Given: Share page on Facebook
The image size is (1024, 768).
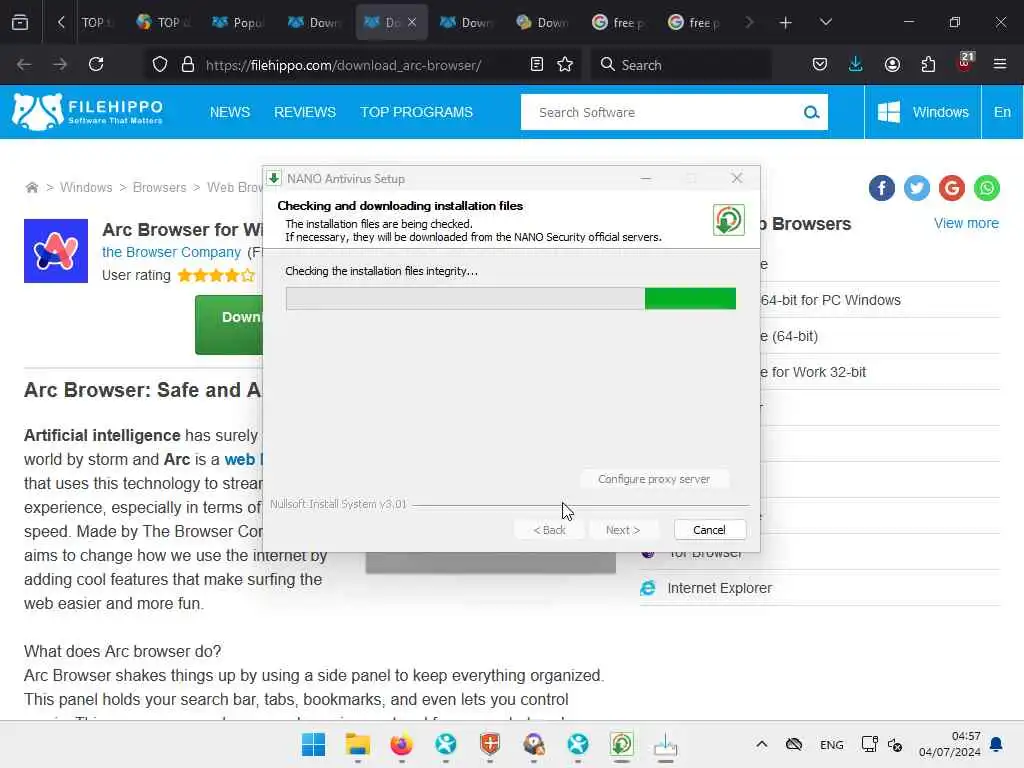Looking at the screenshot, I should point(882,188).
